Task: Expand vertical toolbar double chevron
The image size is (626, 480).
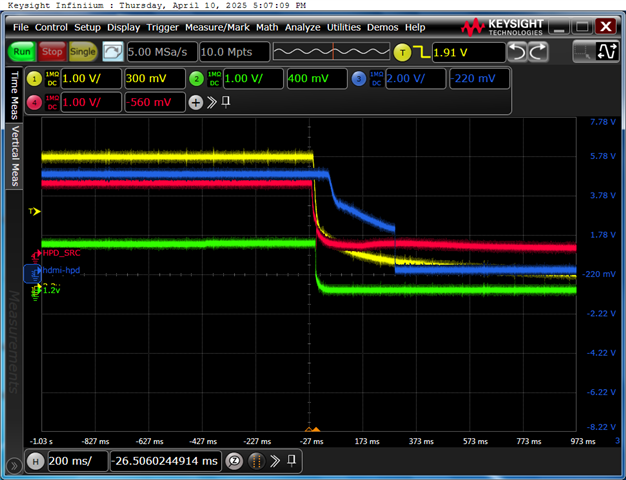Action: [212, 102]
